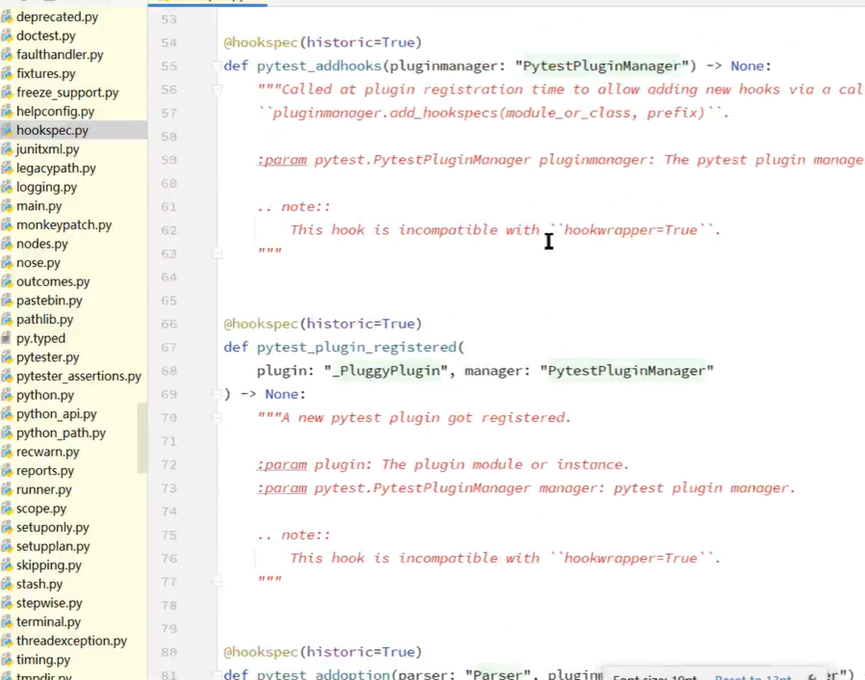Open python_api.py in the tree
The image size is (865, 680).
(x=56, y=414)
